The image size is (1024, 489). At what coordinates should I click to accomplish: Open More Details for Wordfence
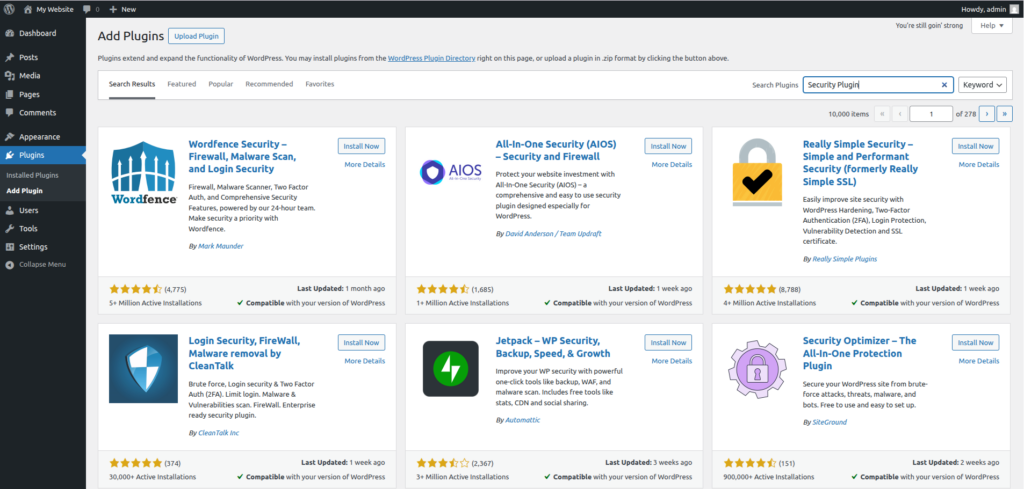click(364, 165)
